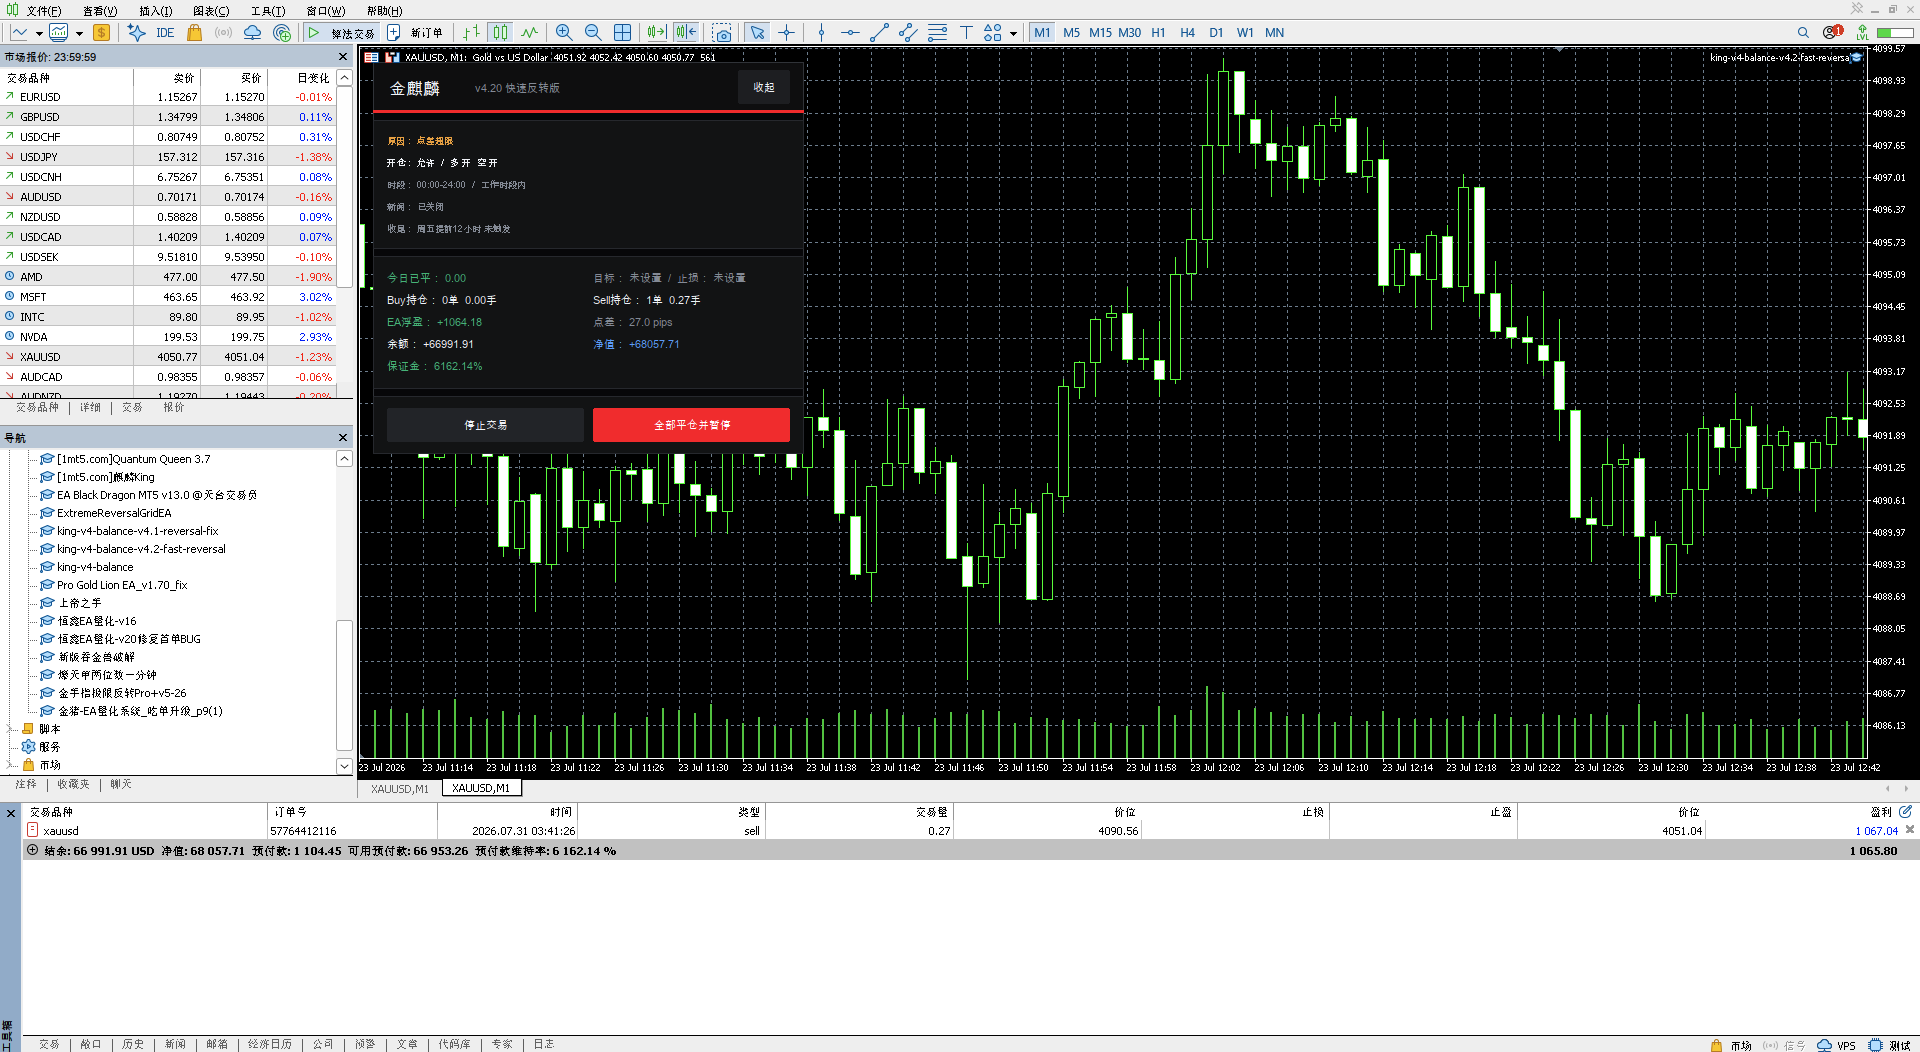
Task: Click the stop trading button
Action: 485,425
